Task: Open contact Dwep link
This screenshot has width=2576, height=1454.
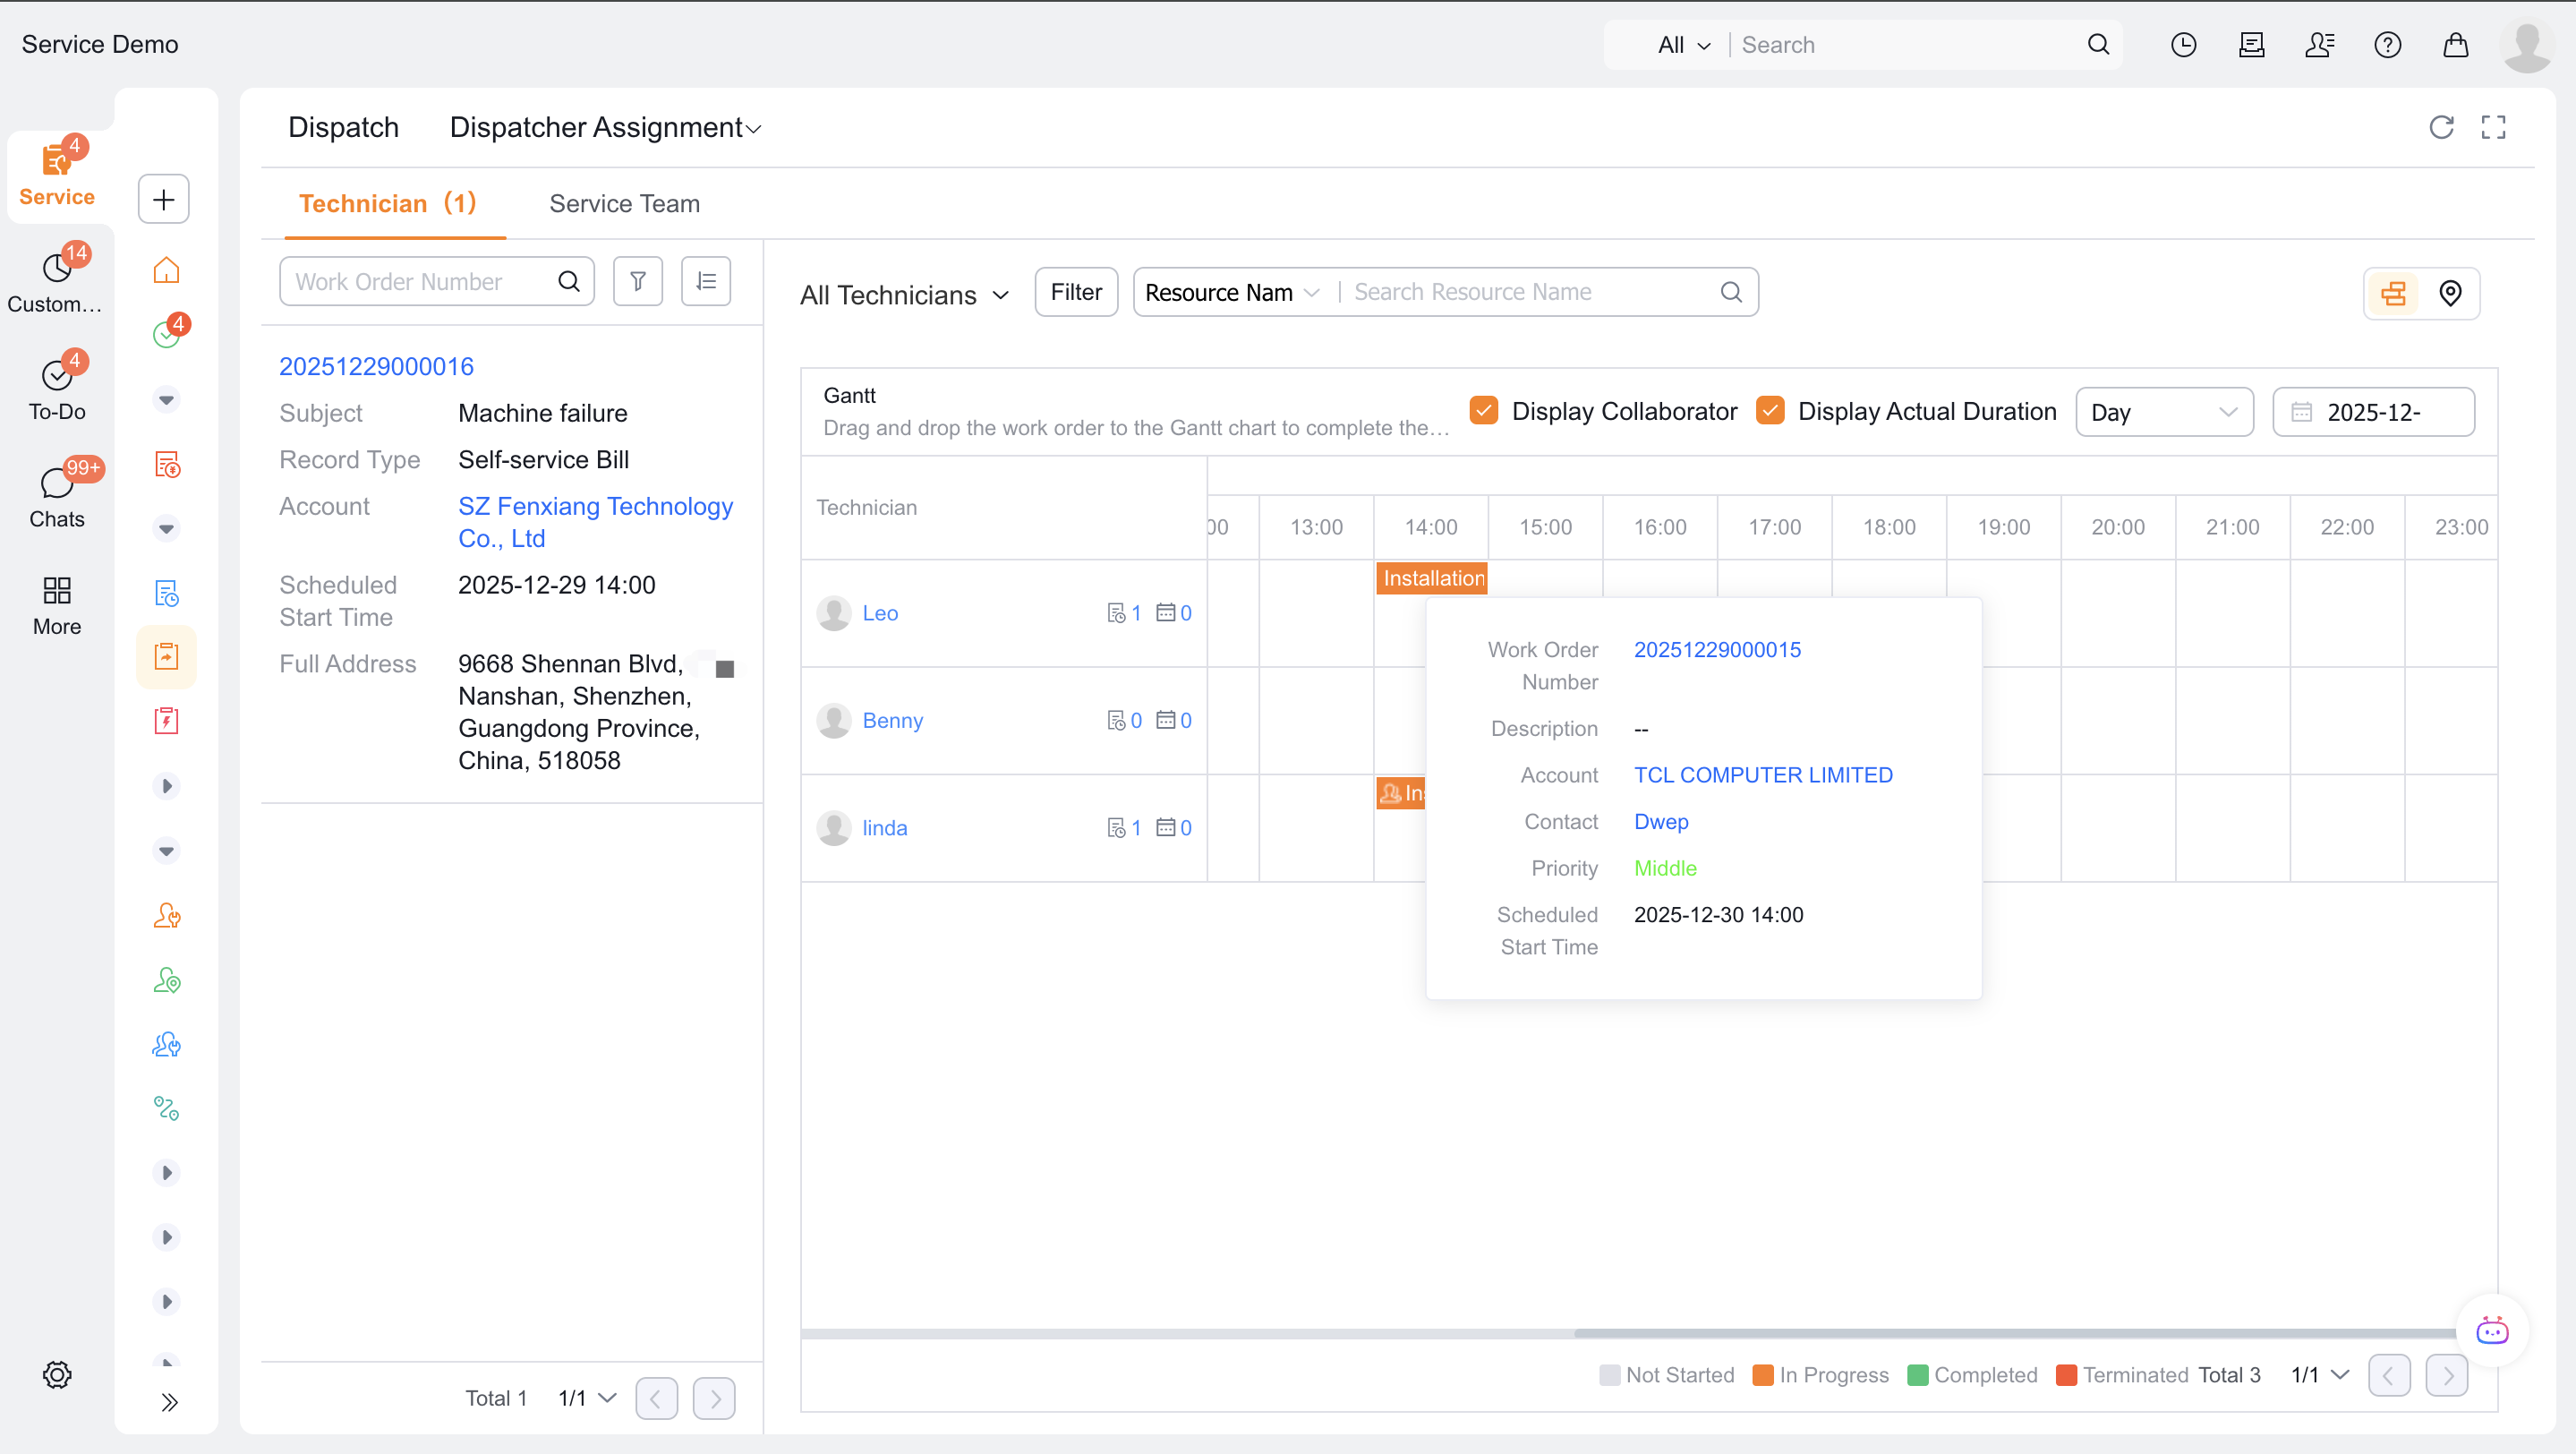Action: tap(1661, 822)
